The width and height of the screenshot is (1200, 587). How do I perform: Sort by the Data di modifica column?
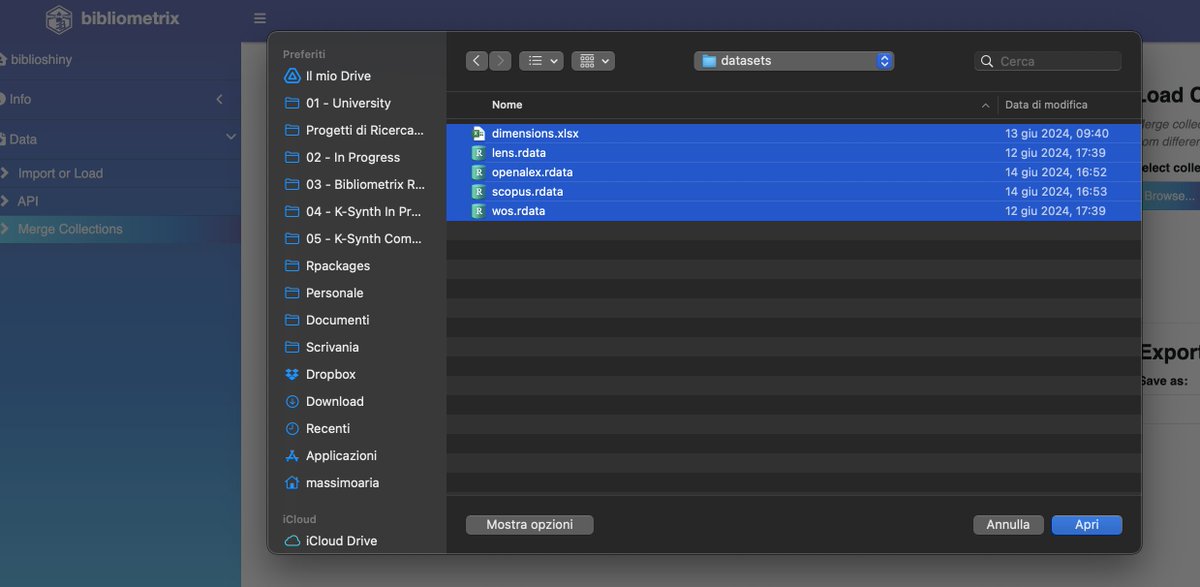pyautogui.click(x=1046, y=105)
